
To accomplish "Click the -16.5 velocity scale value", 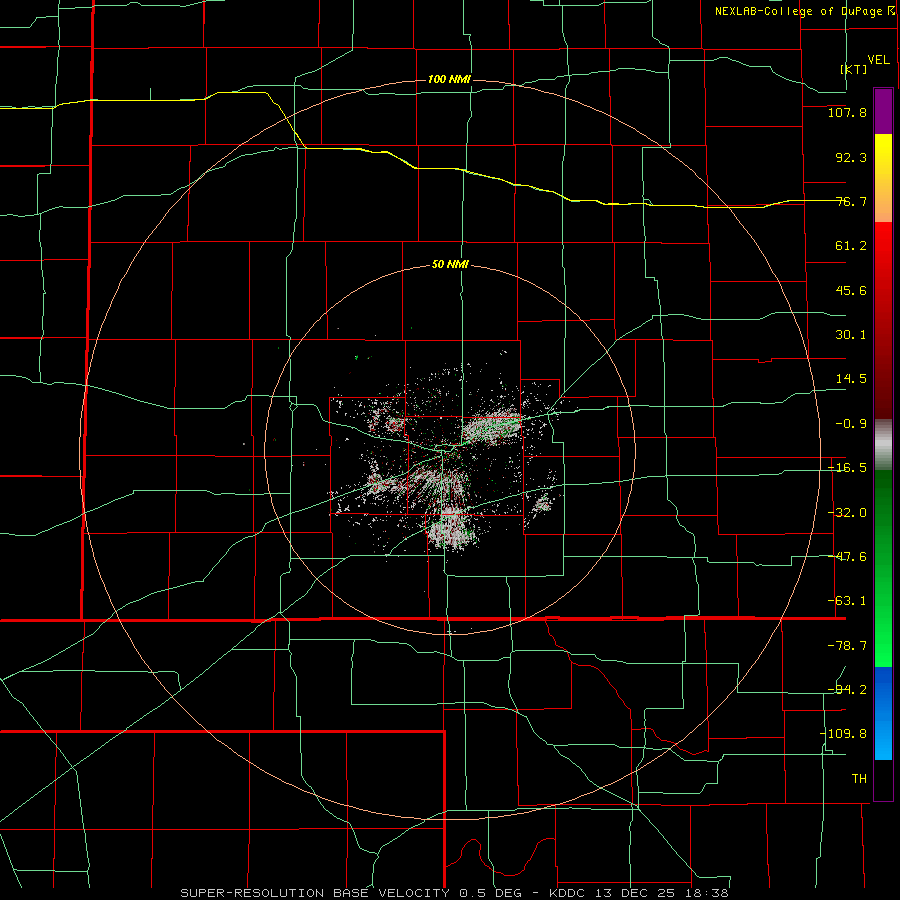I will 847,468.
